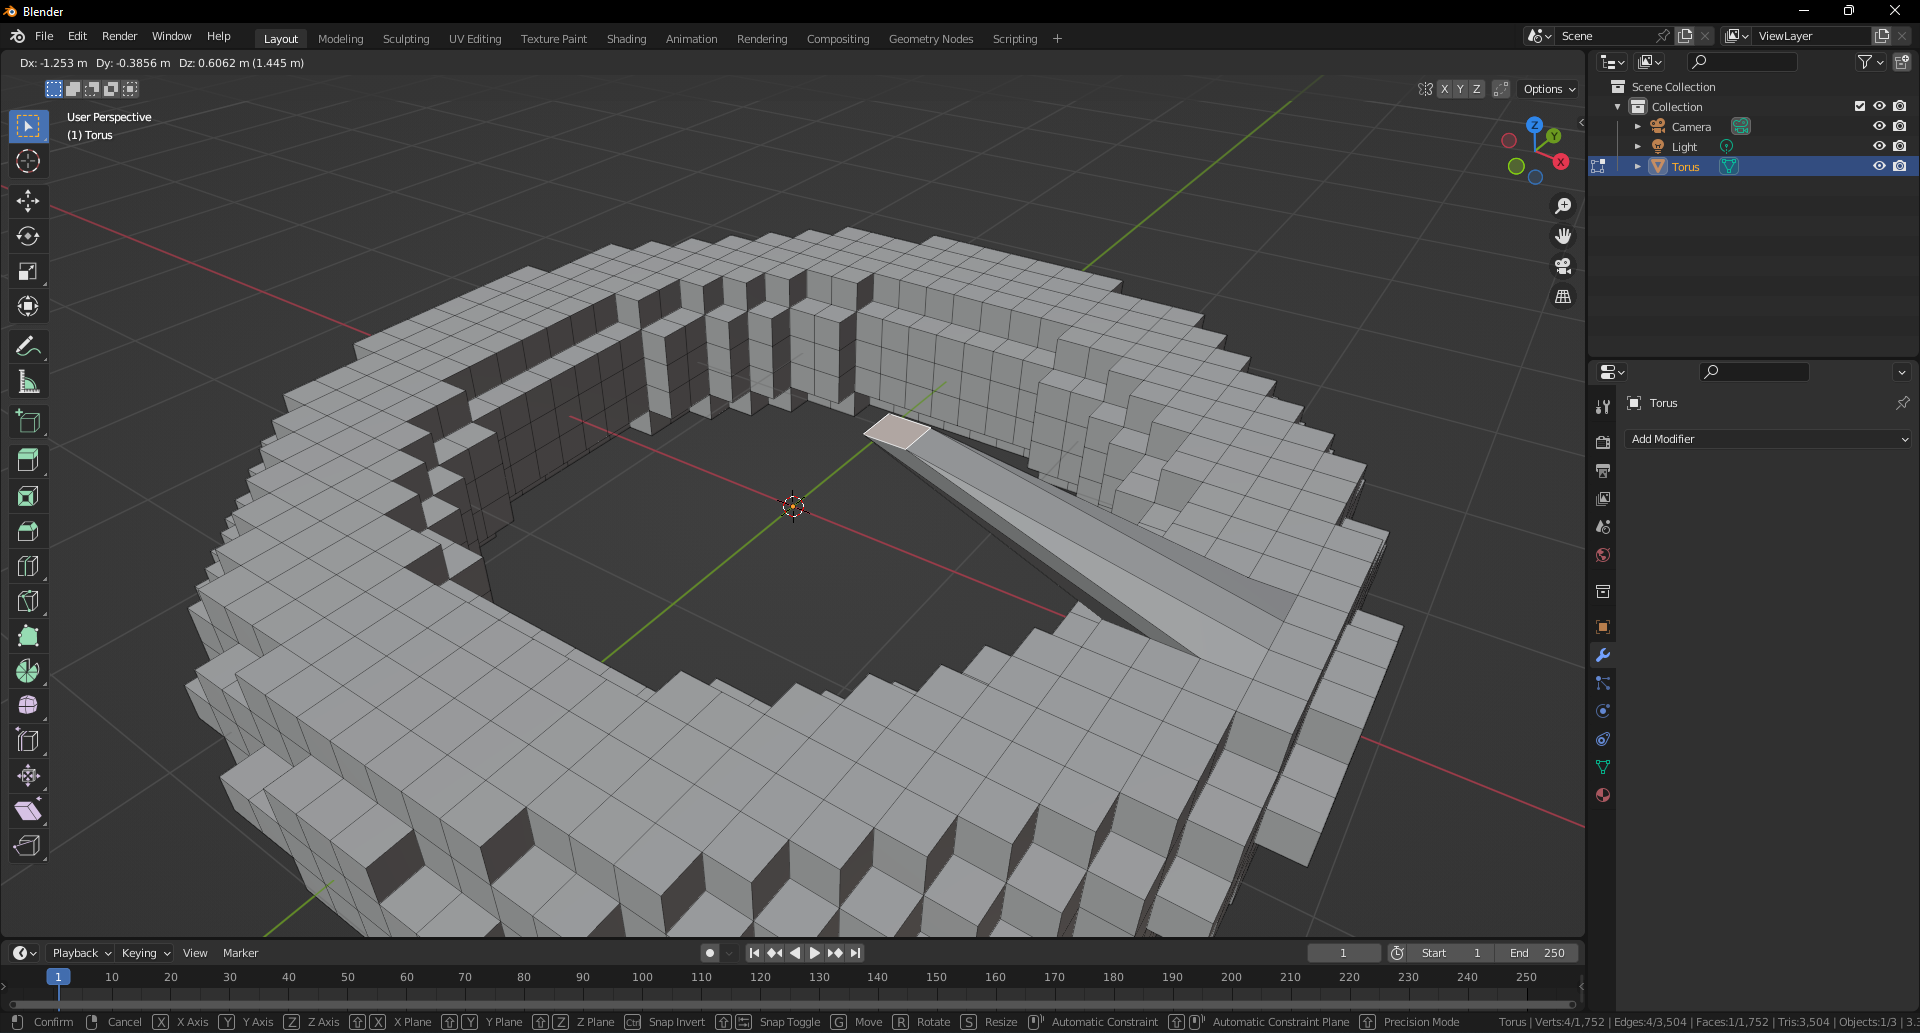
Task: Open the Add Modifier dropdown
Action: click(x=1768, y=439)
